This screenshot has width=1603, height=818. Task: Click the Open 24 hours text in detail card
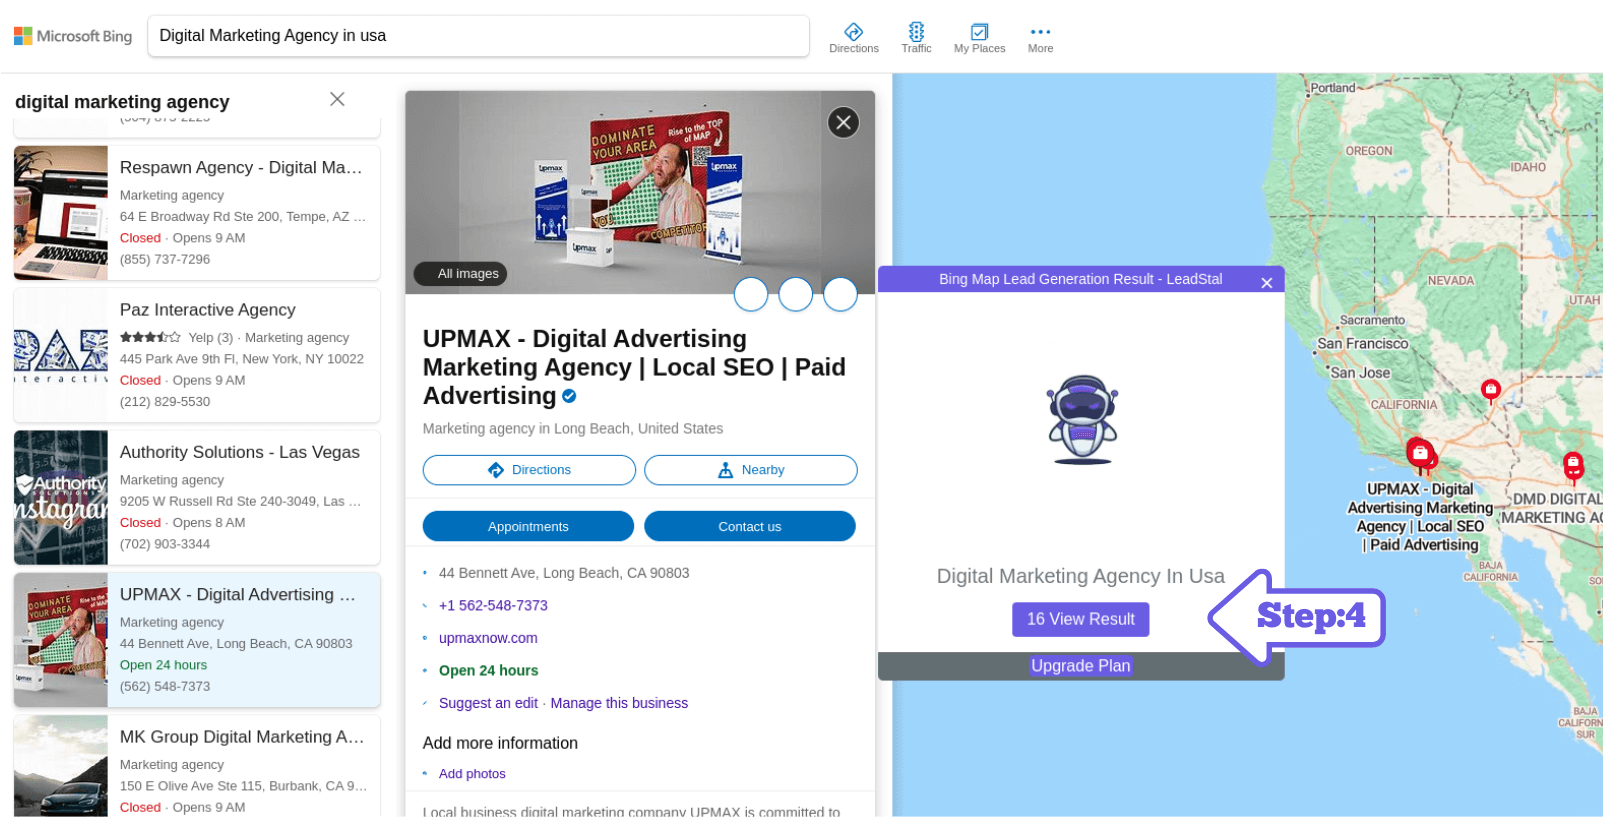[x=488, y=671]
